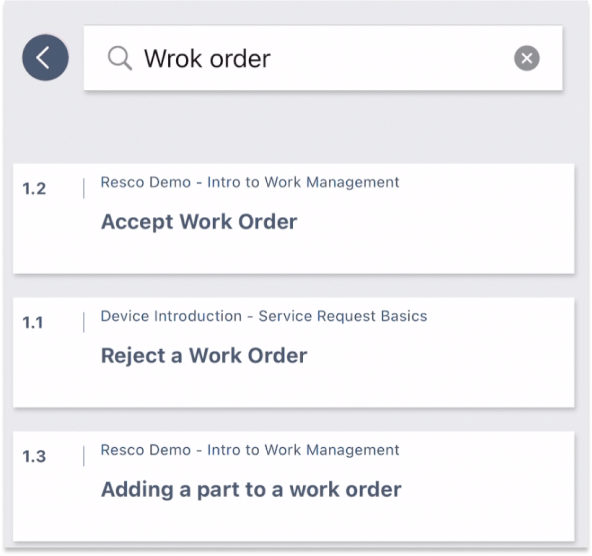This screenshot has width=592, height=556.
Task: Select lesson number 1.2
Action: pyautogui.click(x=34, y=189)
